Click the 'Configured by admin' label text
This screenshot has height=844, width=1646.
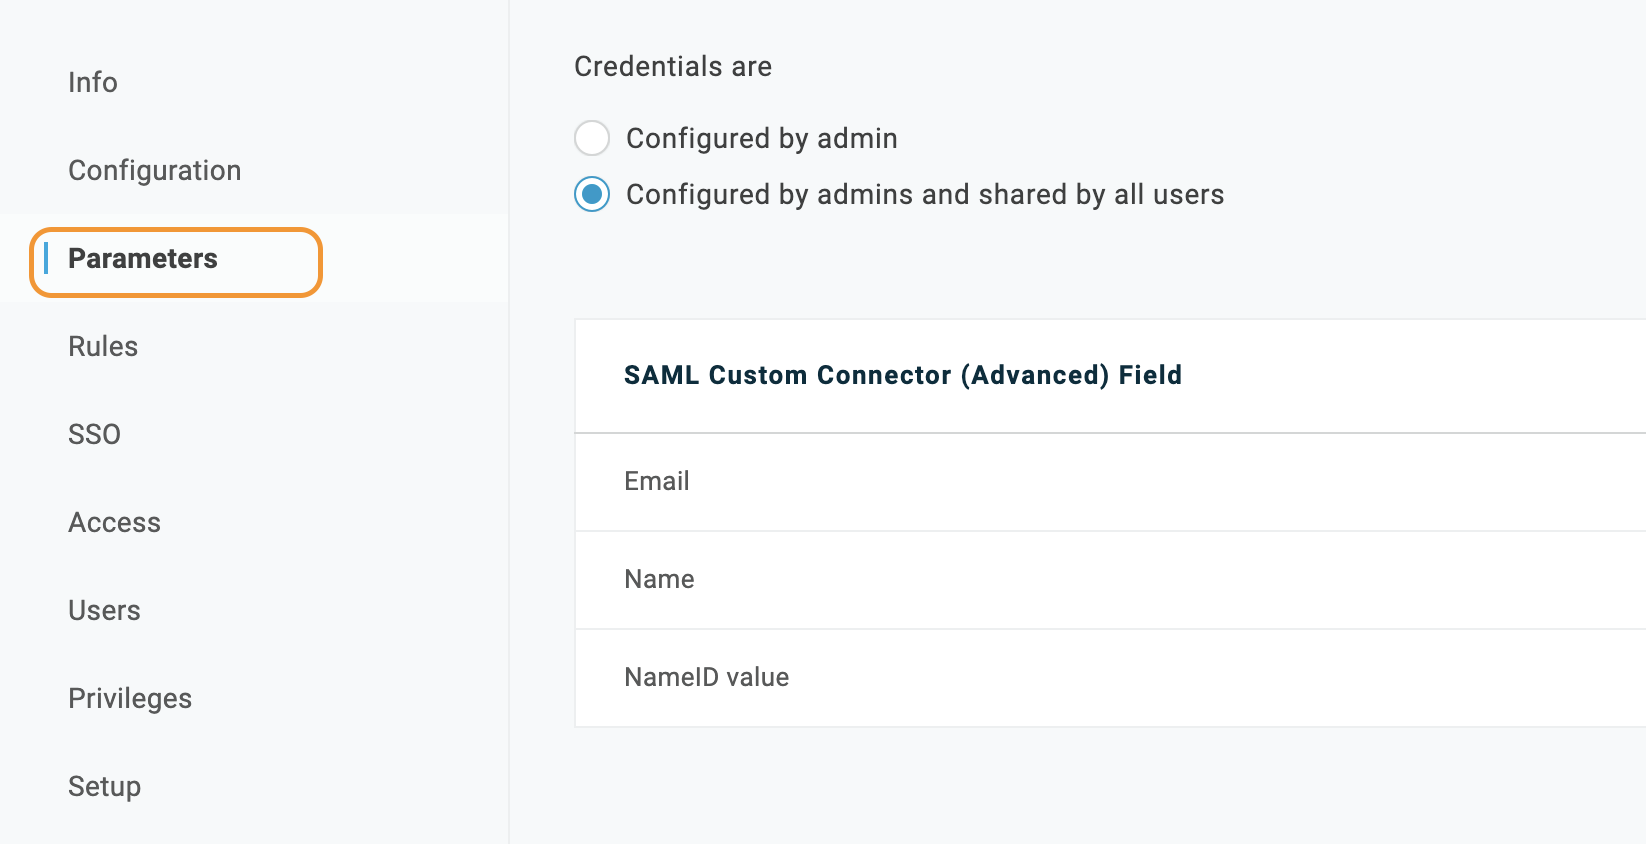[761, 138]
